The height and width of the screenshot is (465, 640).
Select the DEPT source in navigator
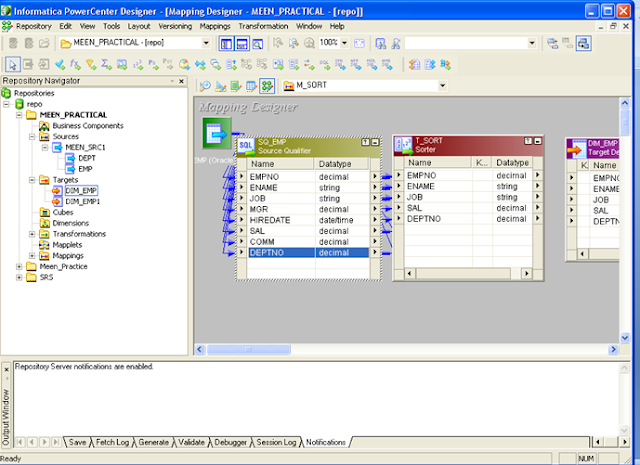[87, 158]
